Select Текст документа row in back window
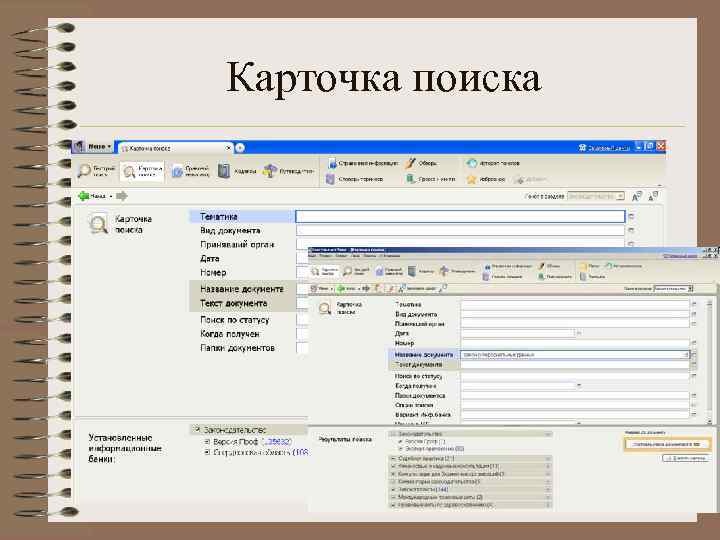720x540 pixels. tap(242, 304)
